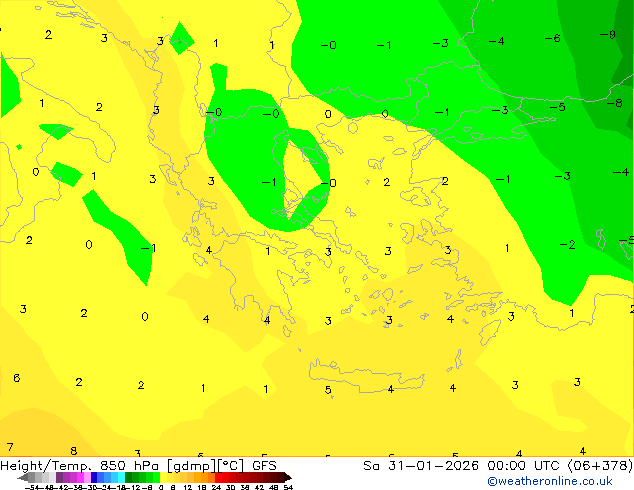
Task: Select the Height/Temp. 850 hPa title text
Action: point(80,466)
